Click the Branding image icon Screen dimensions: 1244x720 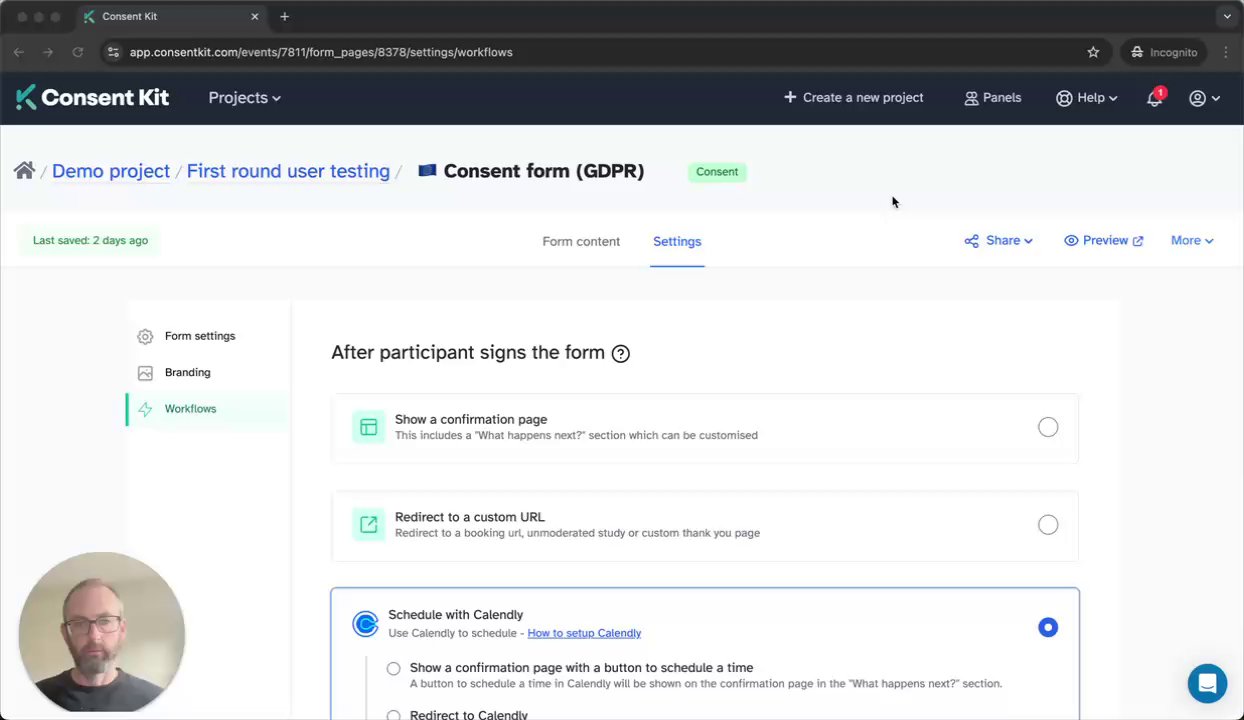click(145, 373)
